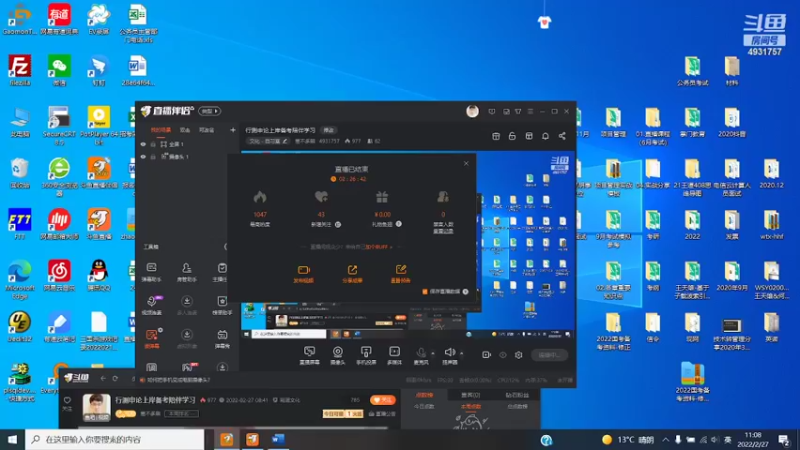Mute the microphone in the bottom toolbar
Screen dimensions: 800x450
tap(421, 355)
